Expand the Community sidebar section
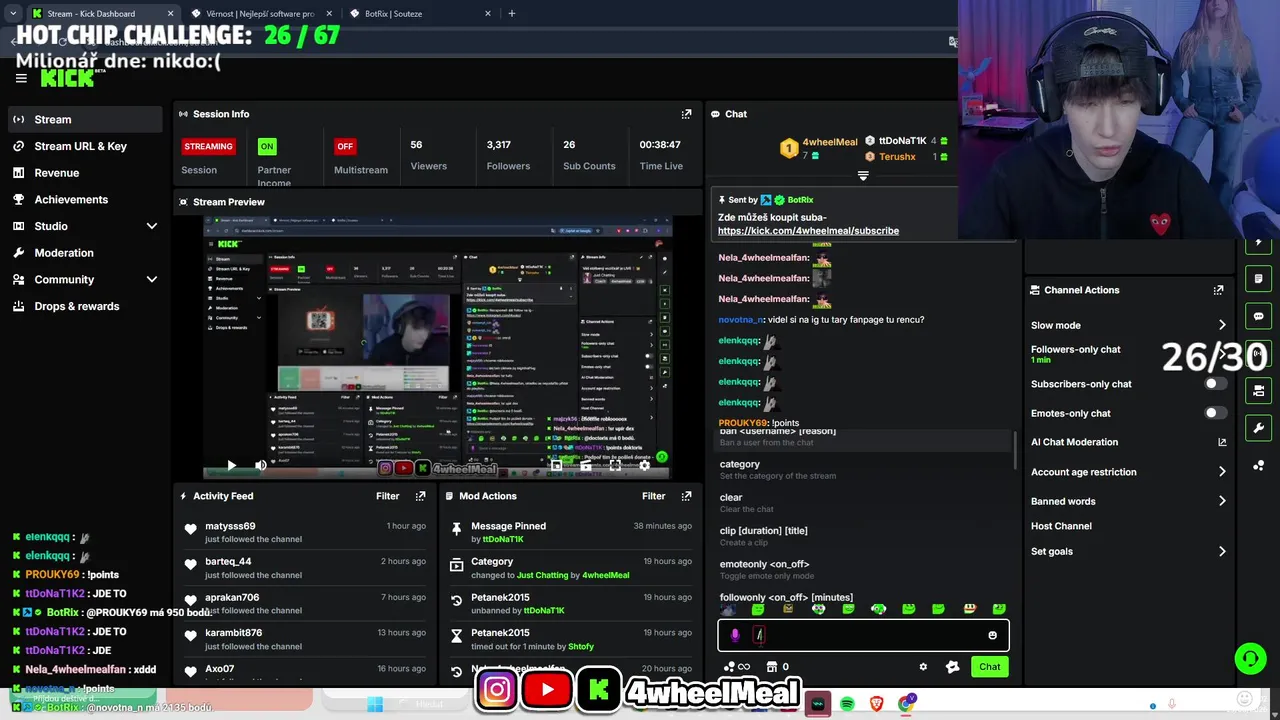This screenshot has height=720, width=1280. pos(152,280)
